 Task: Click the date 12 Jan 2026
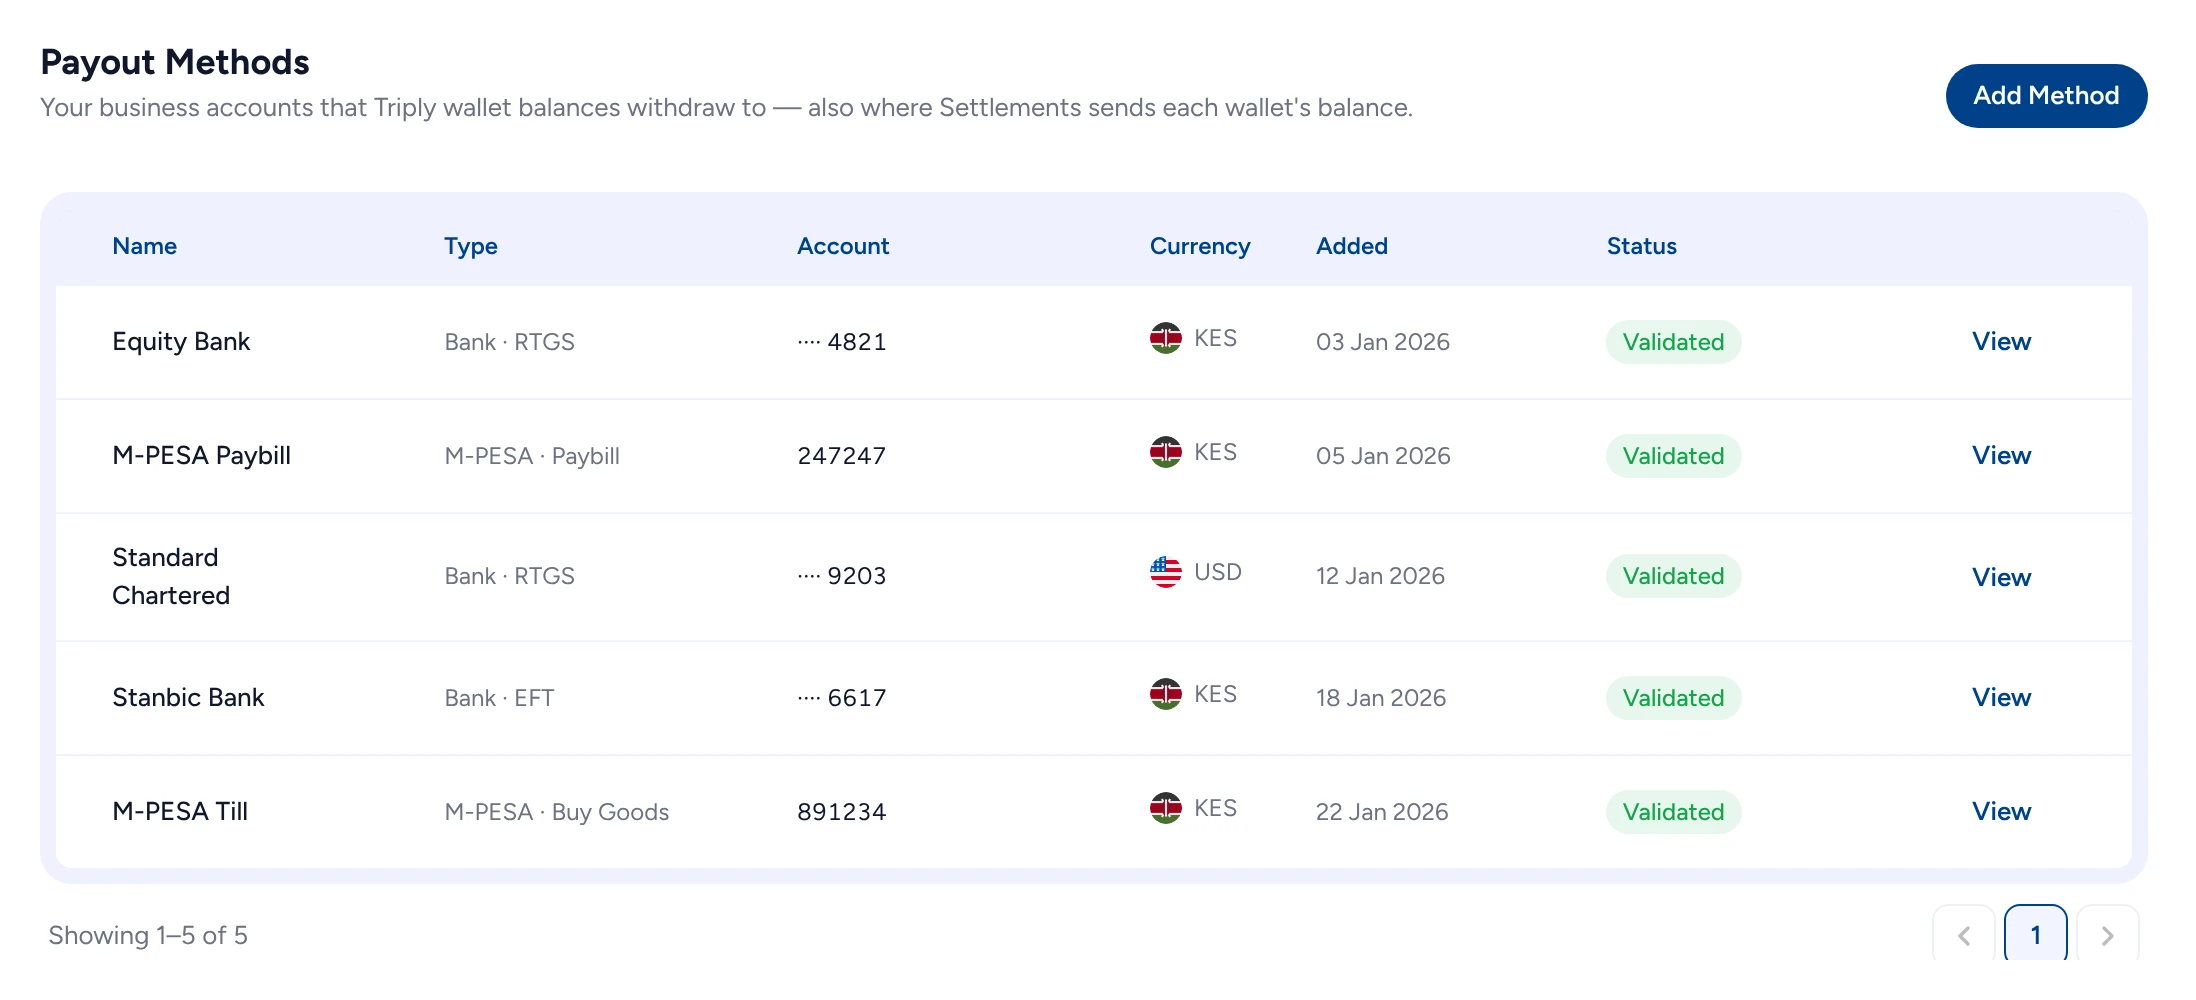point(1380,576)
